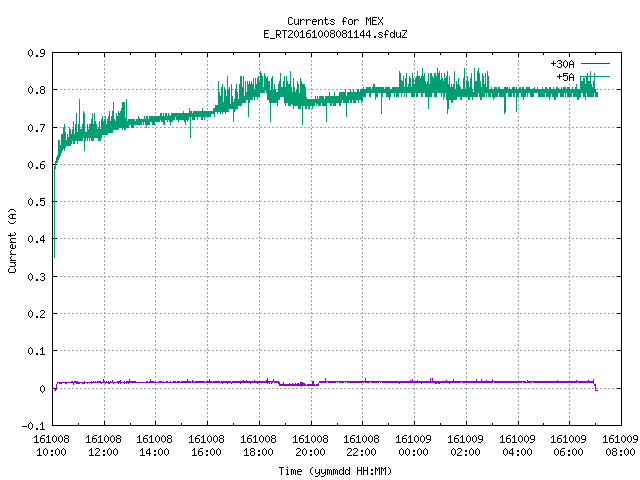The image size is (640, 480).
Task: Click the 0.5 y-axis tick label
Action: (36, 202)
